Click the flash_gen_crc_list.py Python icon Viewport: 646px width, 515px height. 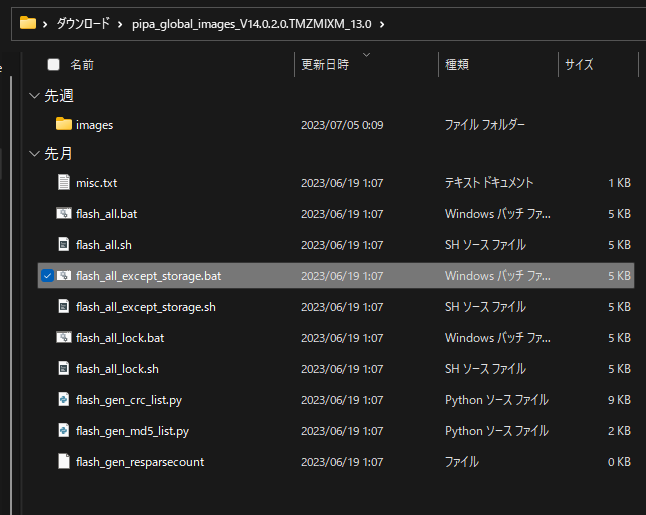pyautogui.click(x=64, y=399)
